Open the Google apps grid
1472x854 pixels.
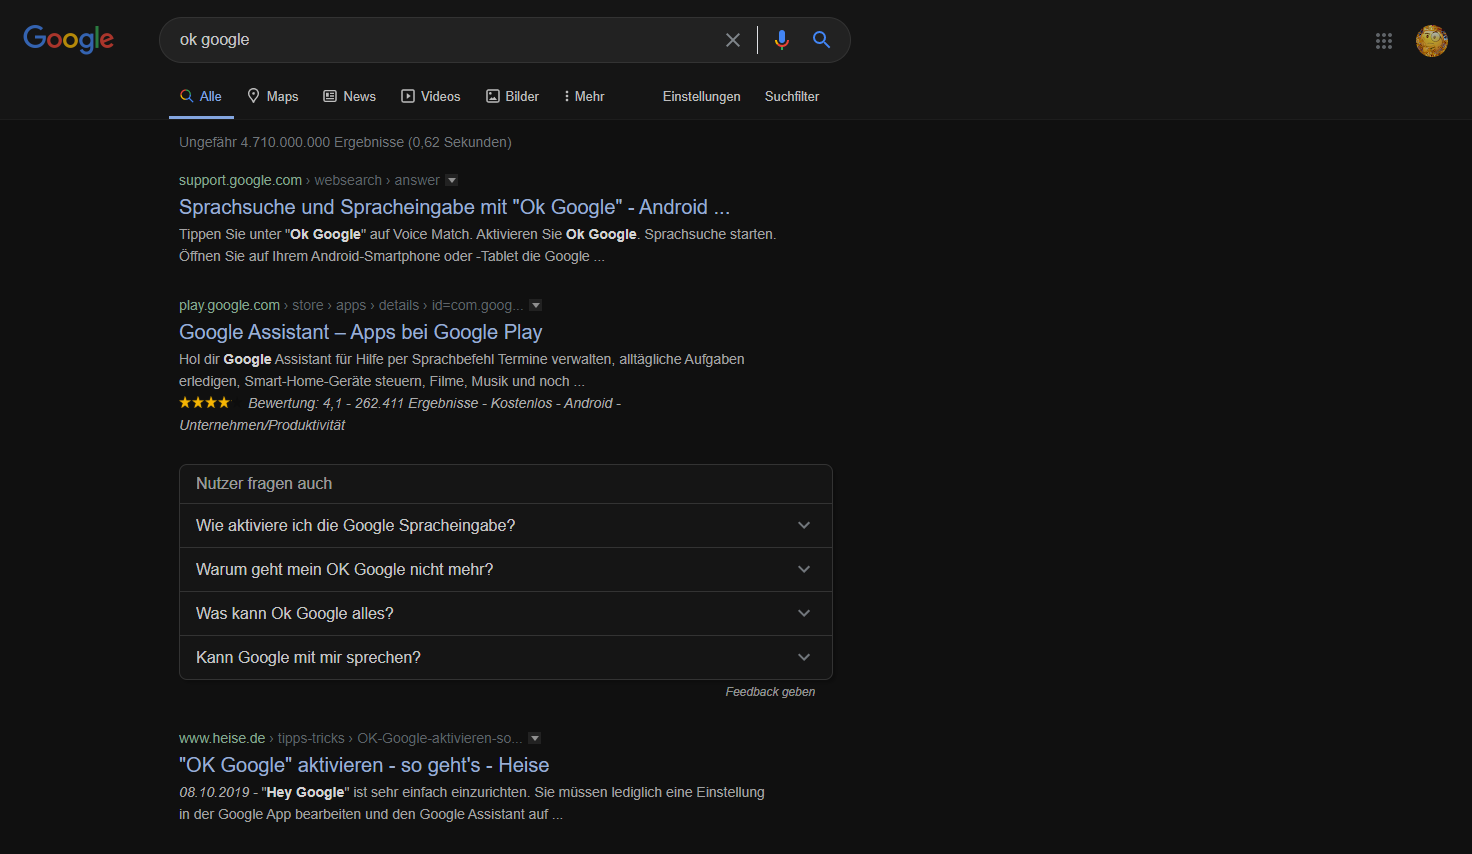[x=1384, y=41]
